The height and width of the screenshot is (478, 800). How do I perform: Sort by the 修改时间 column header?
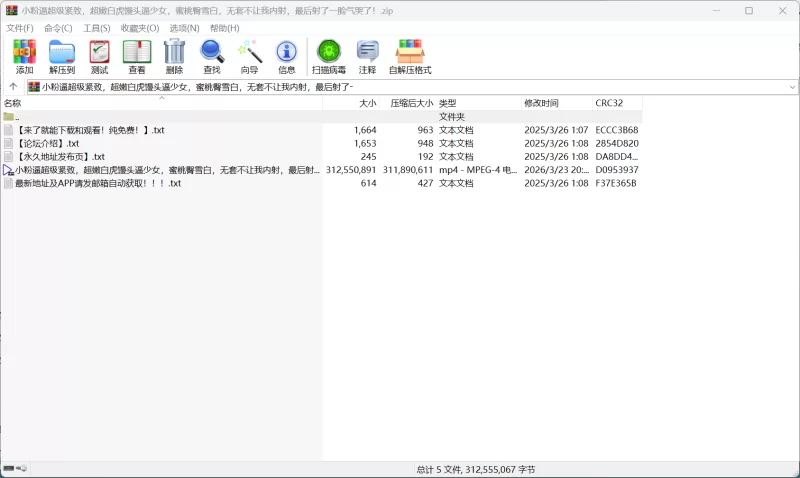point(541,103)
